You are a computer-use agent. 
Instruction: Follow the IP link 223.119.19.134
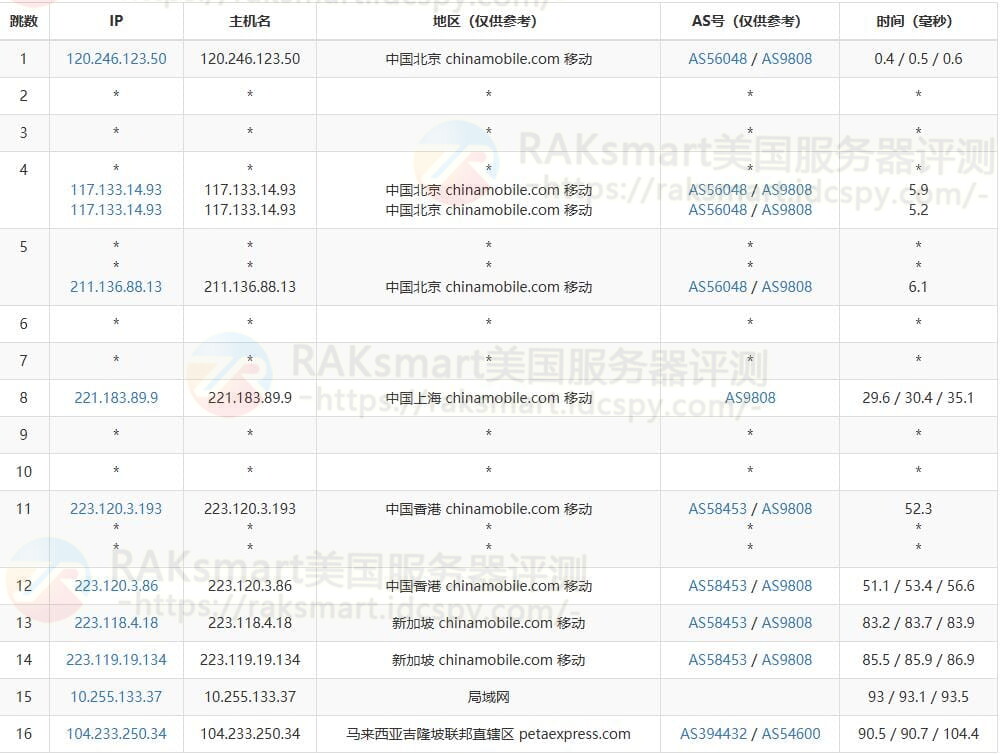(116, 660)
